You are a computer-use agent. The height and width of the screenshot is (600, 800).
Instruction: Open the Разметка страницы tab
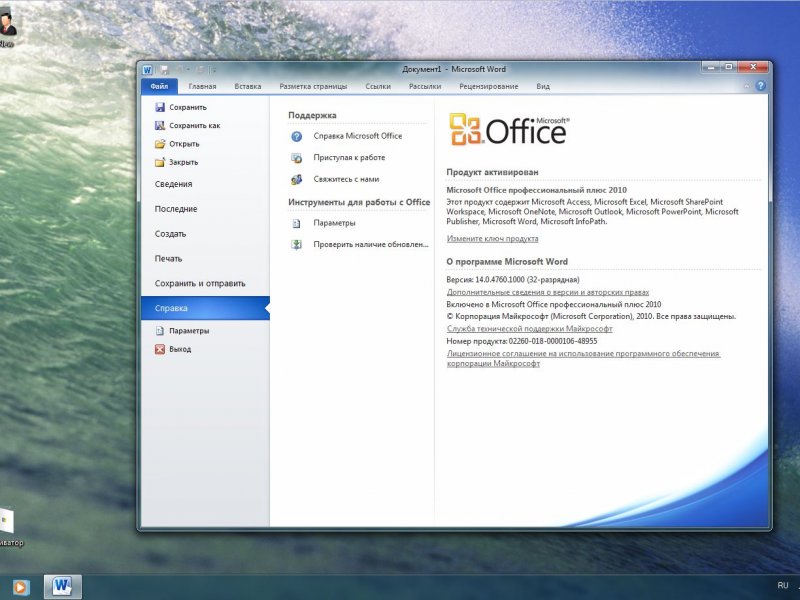pos(313,86)
